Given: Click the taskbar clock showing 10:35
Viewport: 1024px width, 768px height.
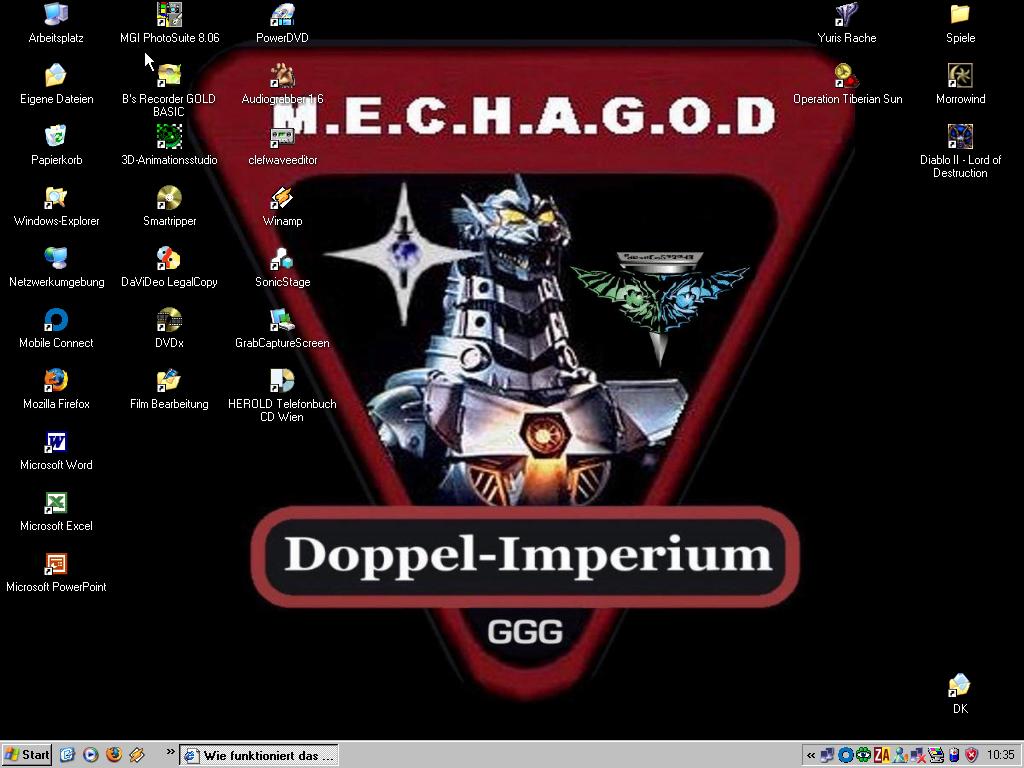Looking at the screenshot, I should click(x=1000, y=755).
